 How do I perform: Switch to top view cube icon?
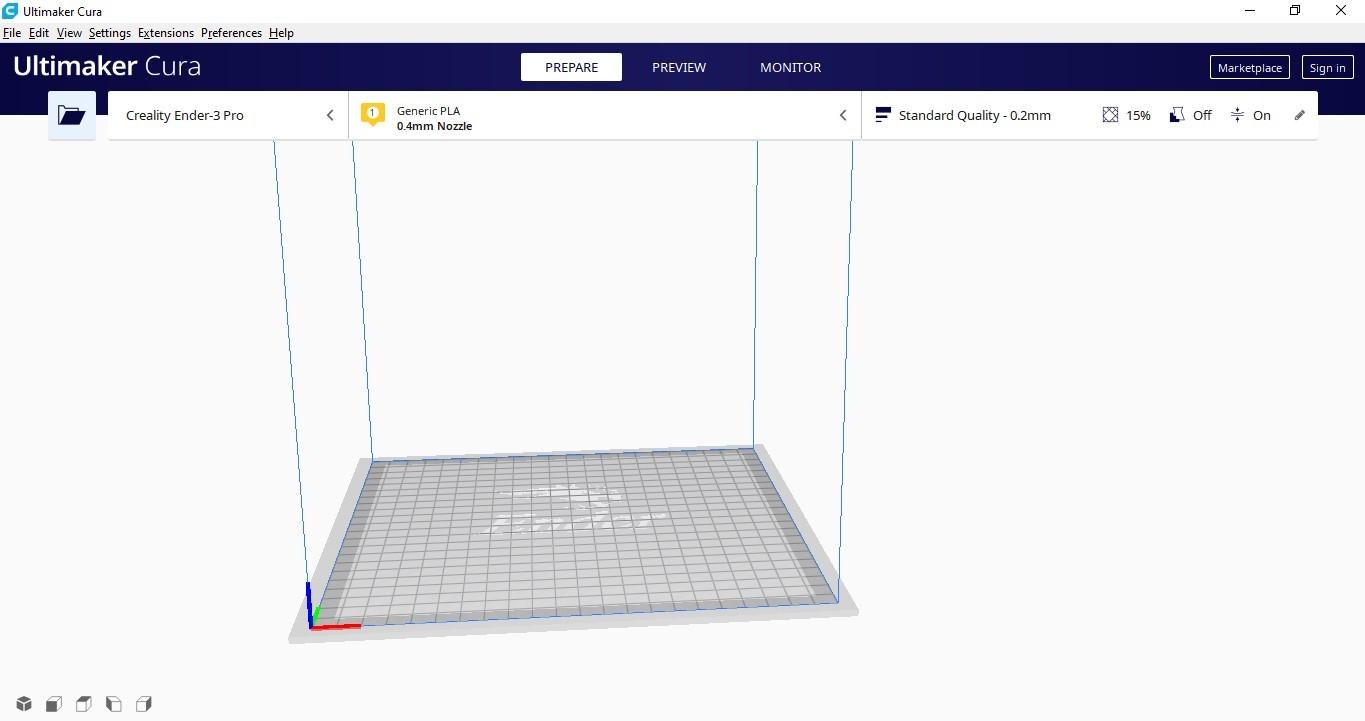point(84,704)
